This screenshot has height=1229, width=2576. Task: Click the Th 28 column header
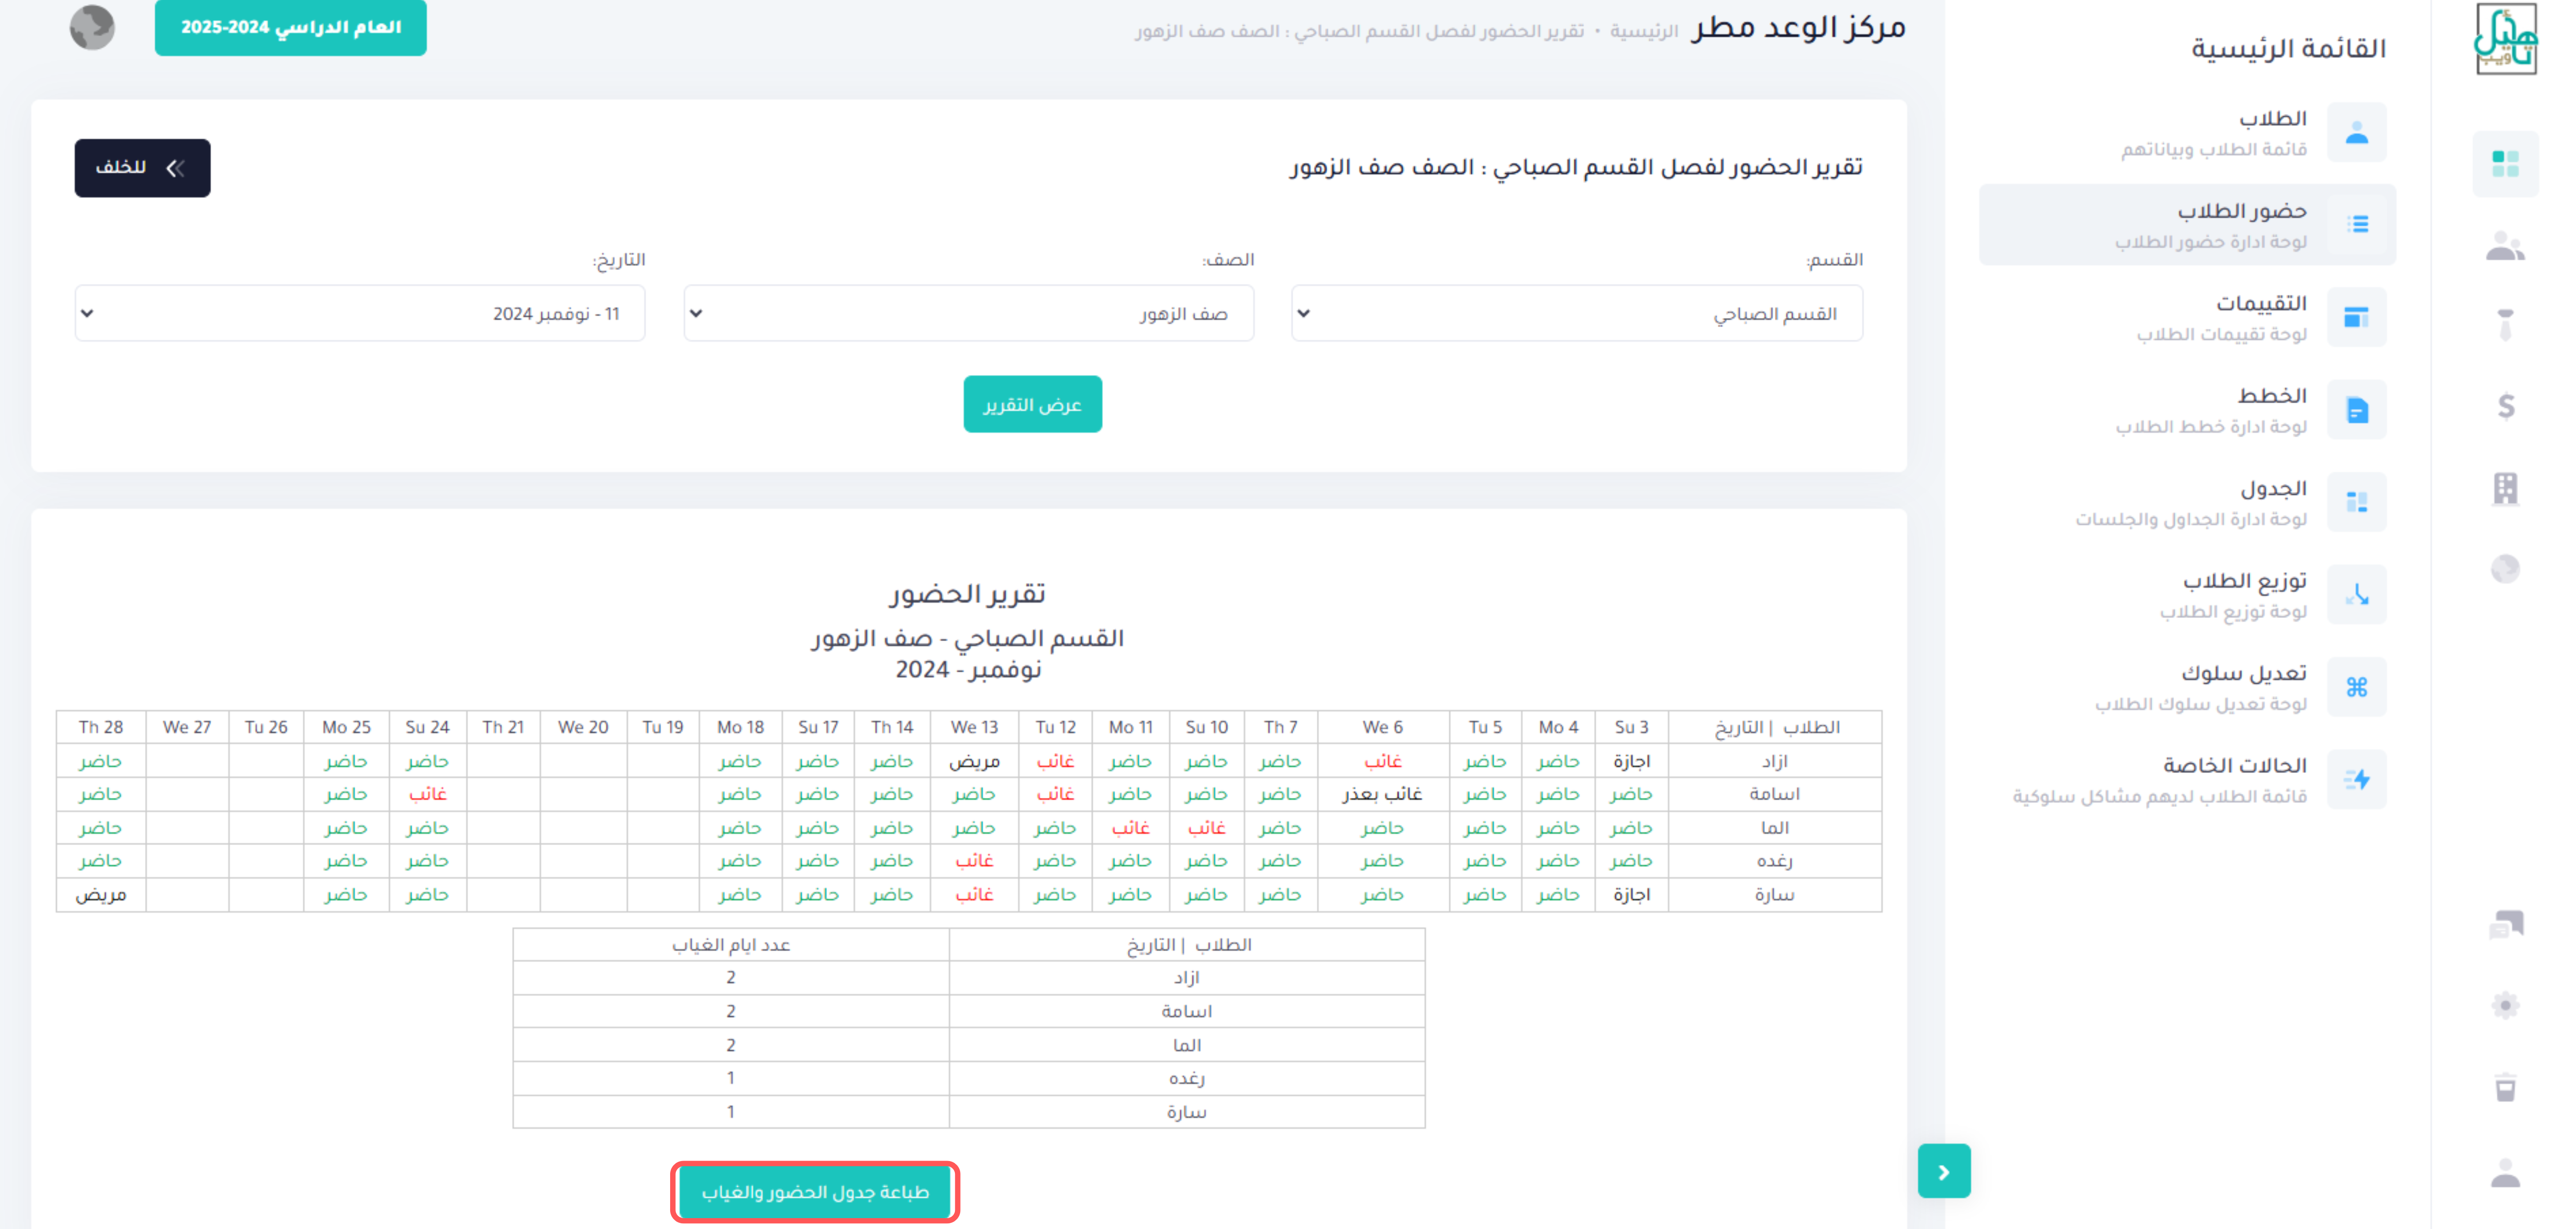point(101,727)
